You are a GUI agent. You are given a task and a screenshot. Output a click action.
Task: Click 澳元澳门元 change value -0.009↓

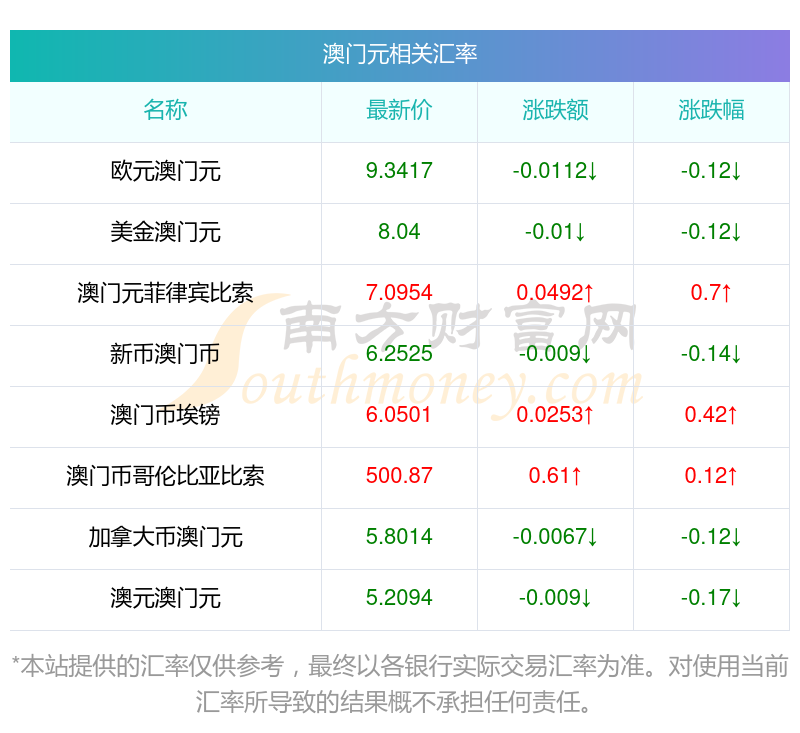click(x=555, y=598)
